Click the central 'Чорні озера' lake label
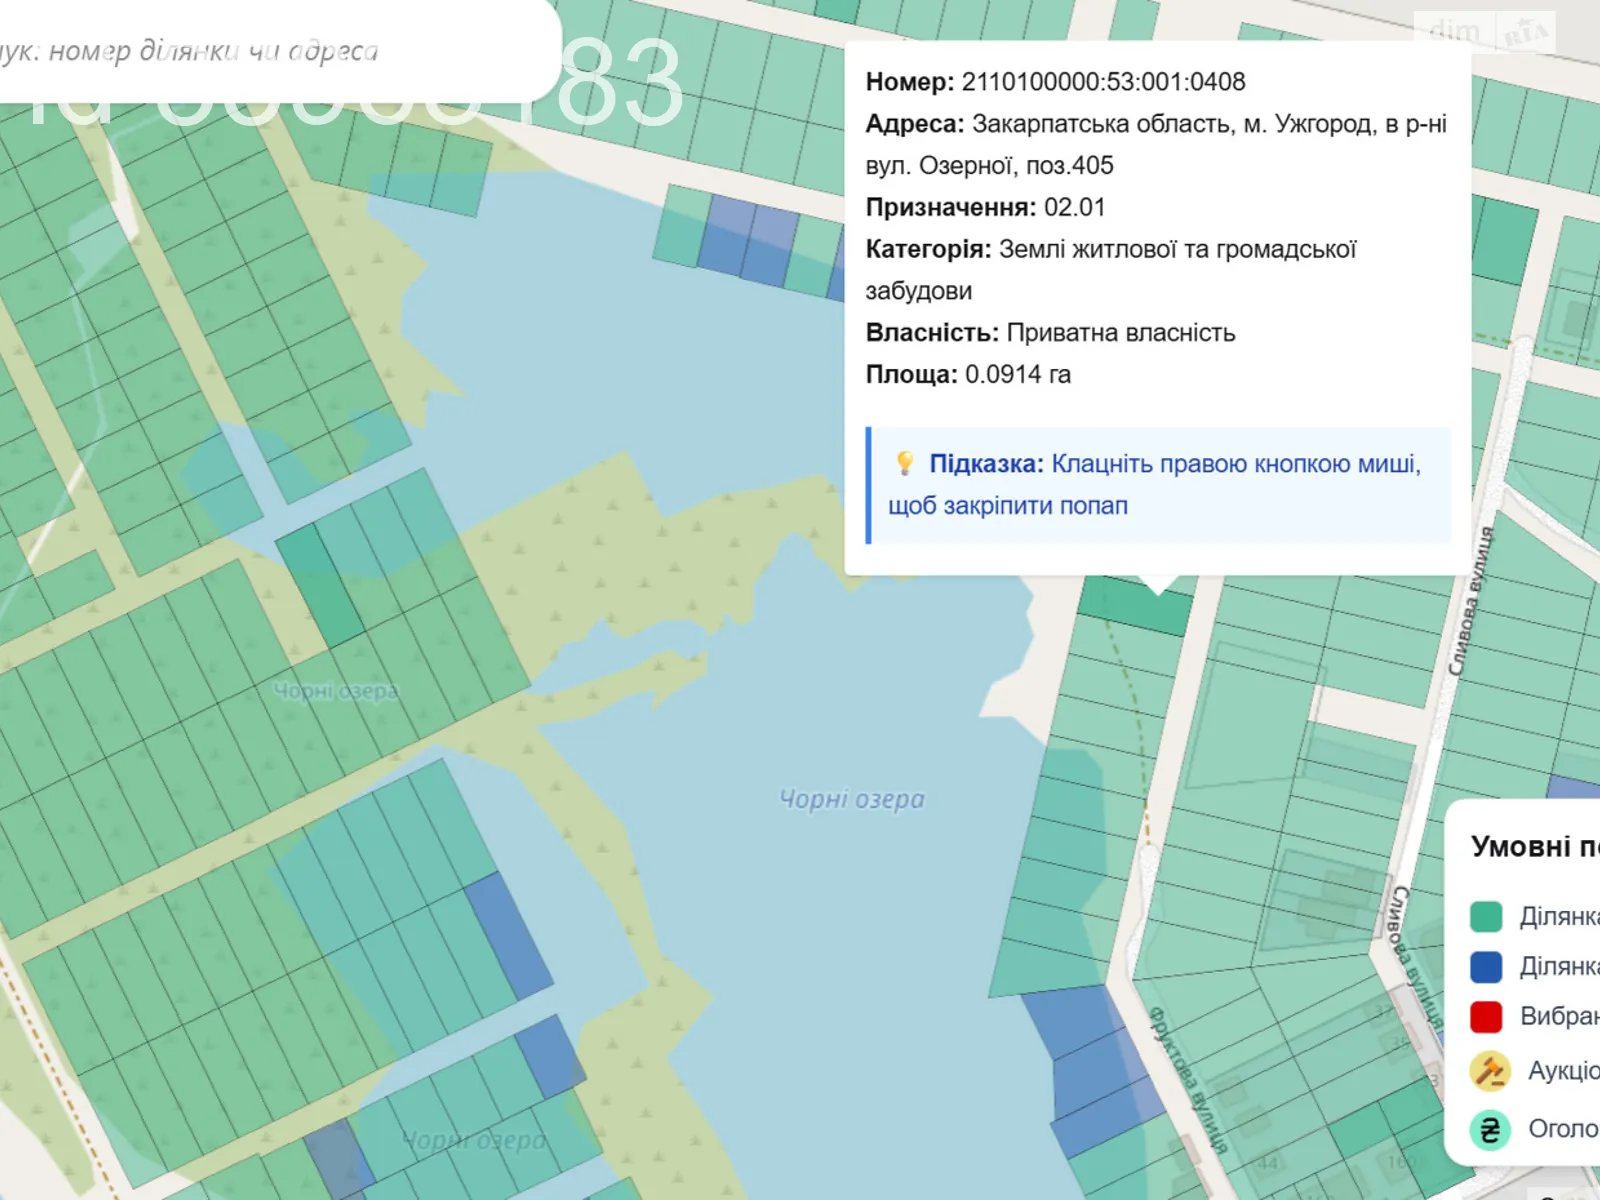 852,799
